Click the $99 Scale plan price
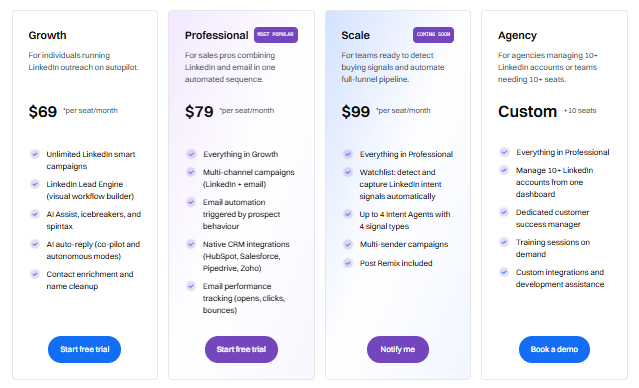 point(355,111)
